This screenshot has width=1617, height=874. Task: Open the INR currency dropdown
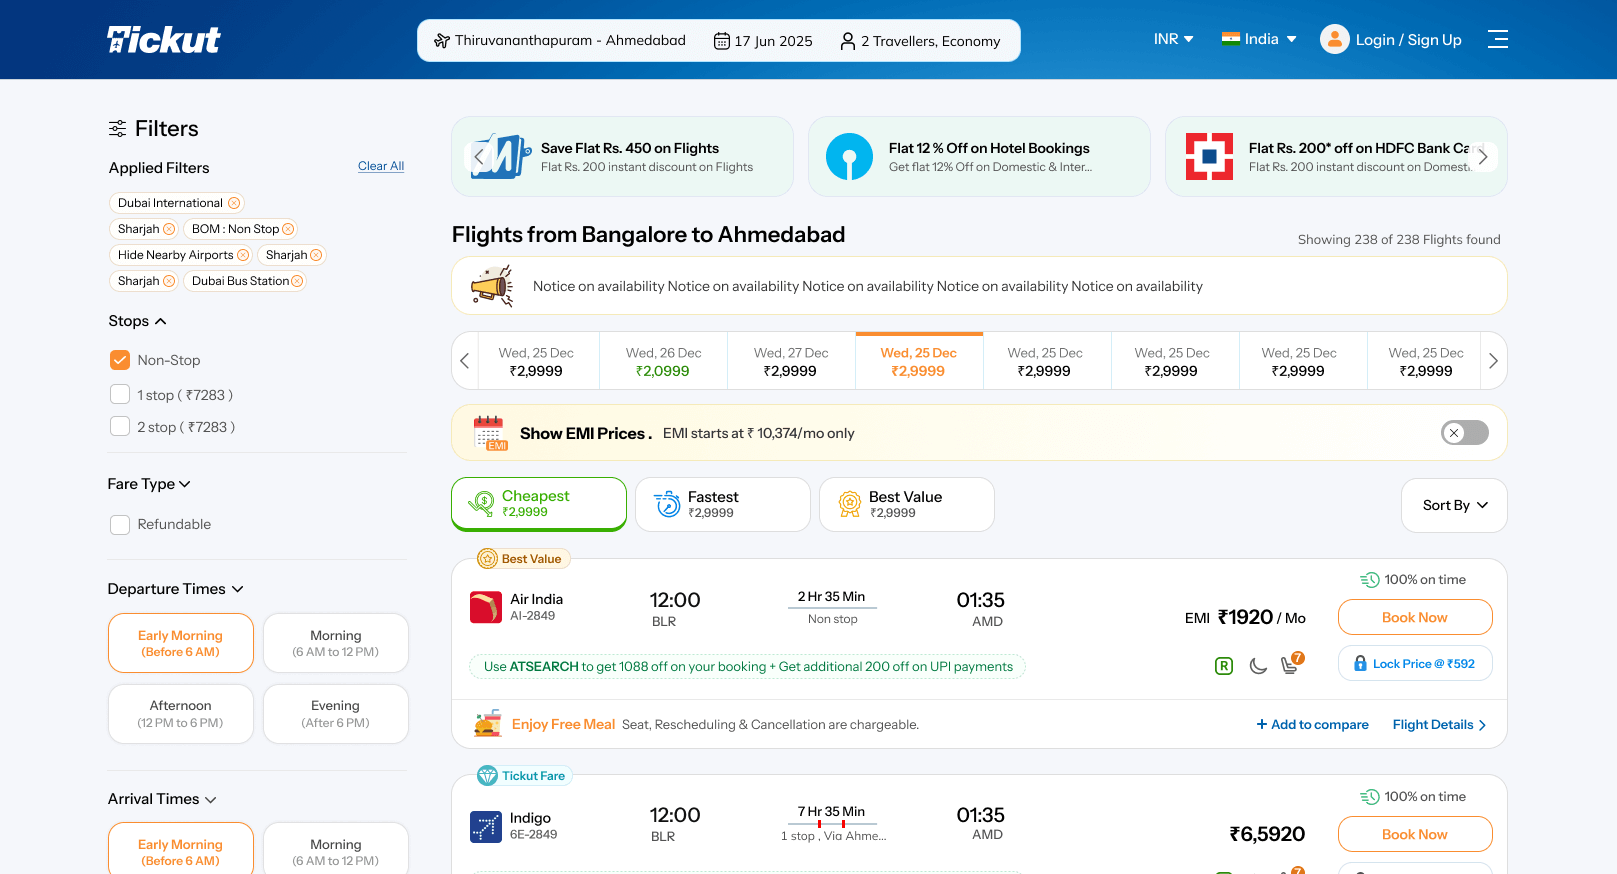[x=1174, y=39]
